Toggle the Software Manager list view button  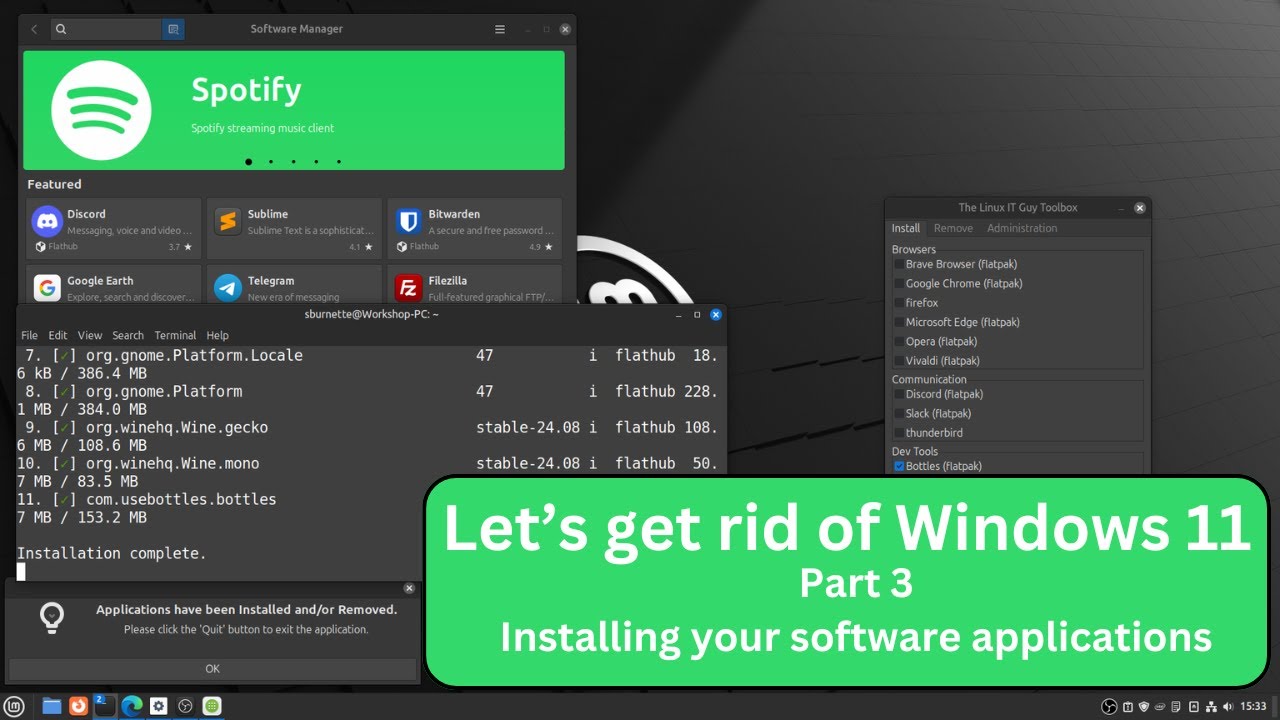pyautogui.click(x=173, y=29)
